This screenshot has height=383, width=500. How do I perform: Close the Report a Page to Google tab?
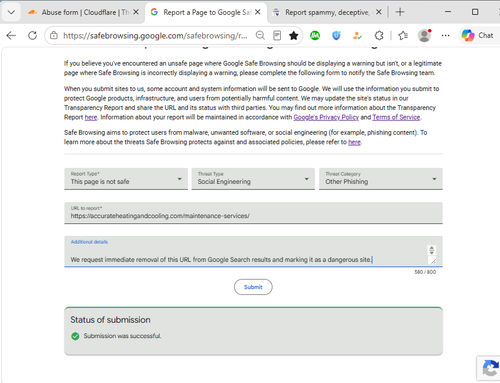click(x=258, y=12)
